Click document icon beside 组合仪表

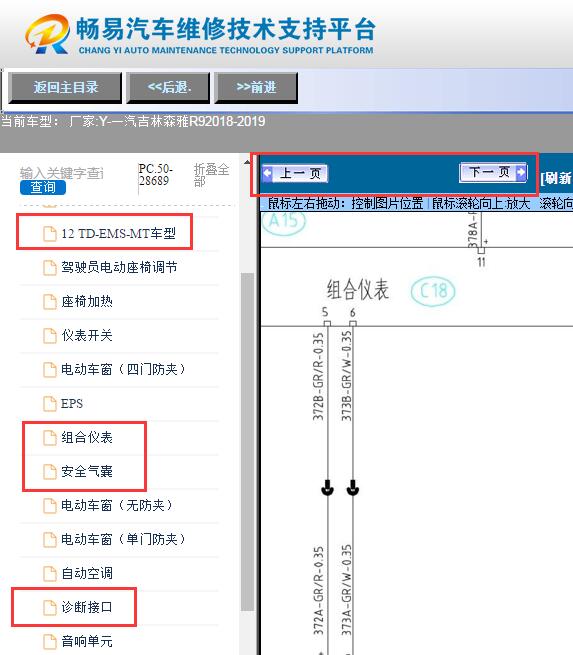[x=50, y=437]
